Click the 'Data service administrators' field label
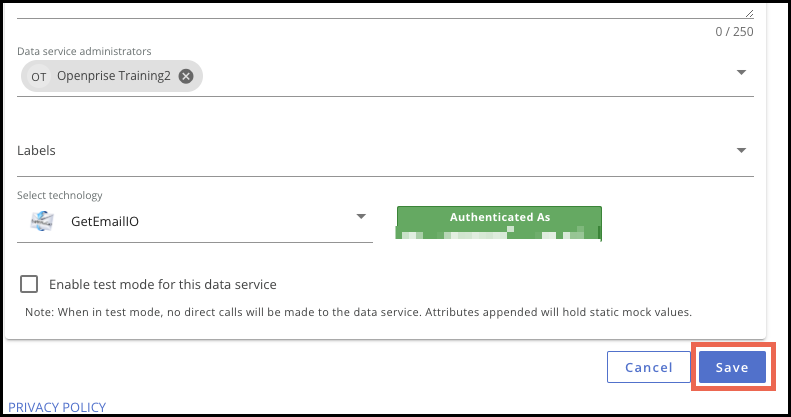This screenshot has width=791, height=417. pos(84,51)
